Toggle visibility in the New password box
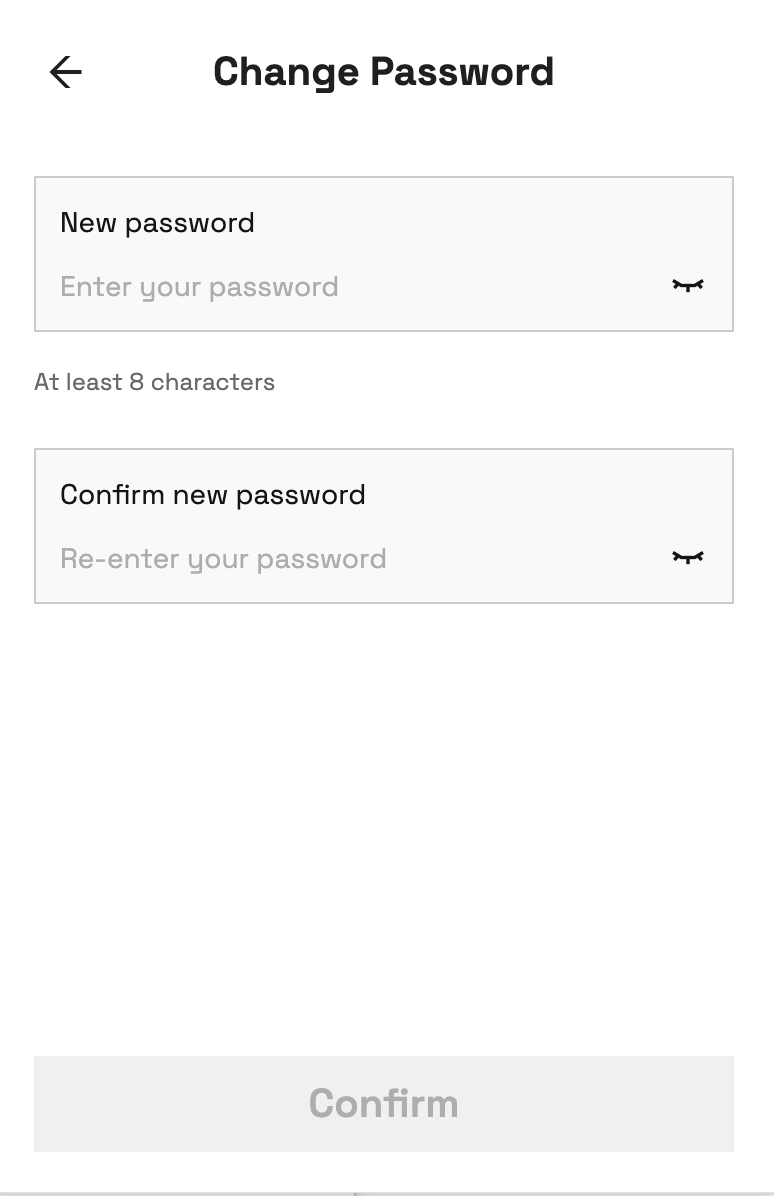Viewport: 774px width, 1196px height. click(687, 286)
